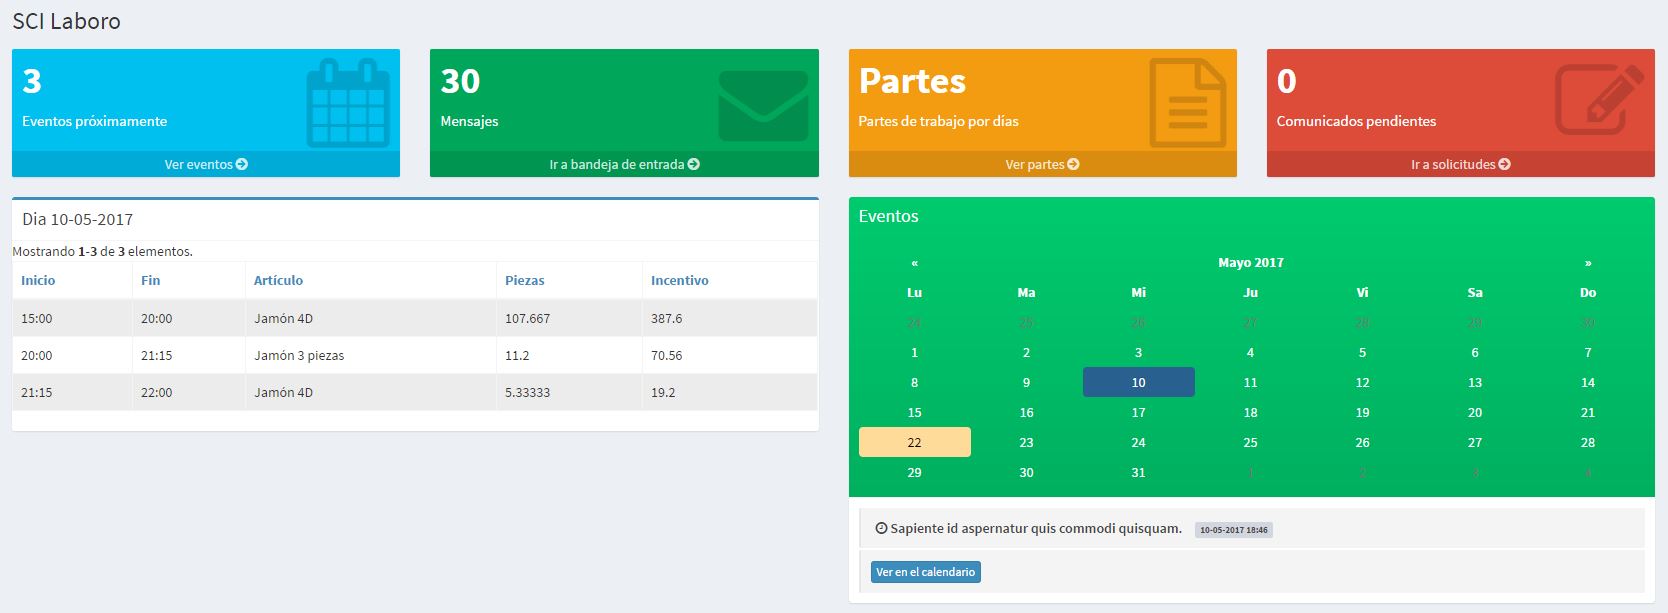Click the edit pencil icon in Comunicados card
Viewport: 1668px width, 613px height.
(x=1599, y=100)
